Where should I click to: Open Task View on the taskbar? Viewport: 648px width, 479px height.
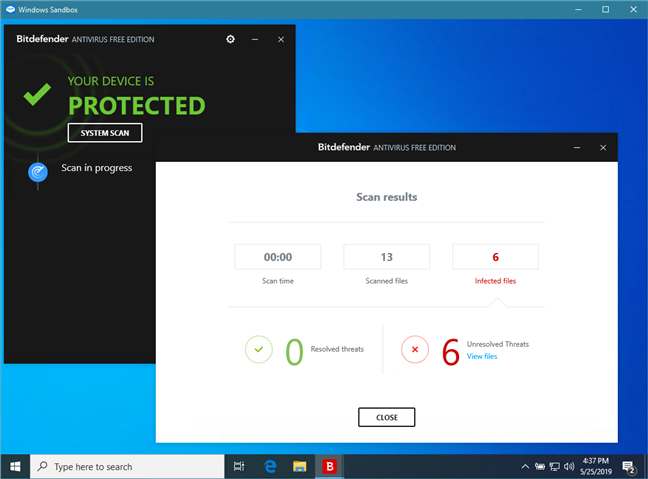[239, 467]
